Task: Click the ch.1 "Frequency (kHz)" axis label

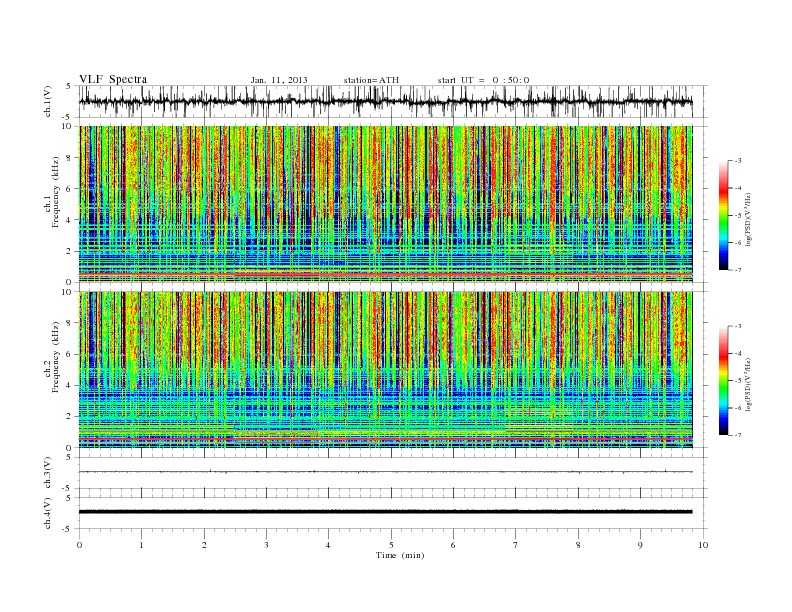Action: tap(56, 192)
